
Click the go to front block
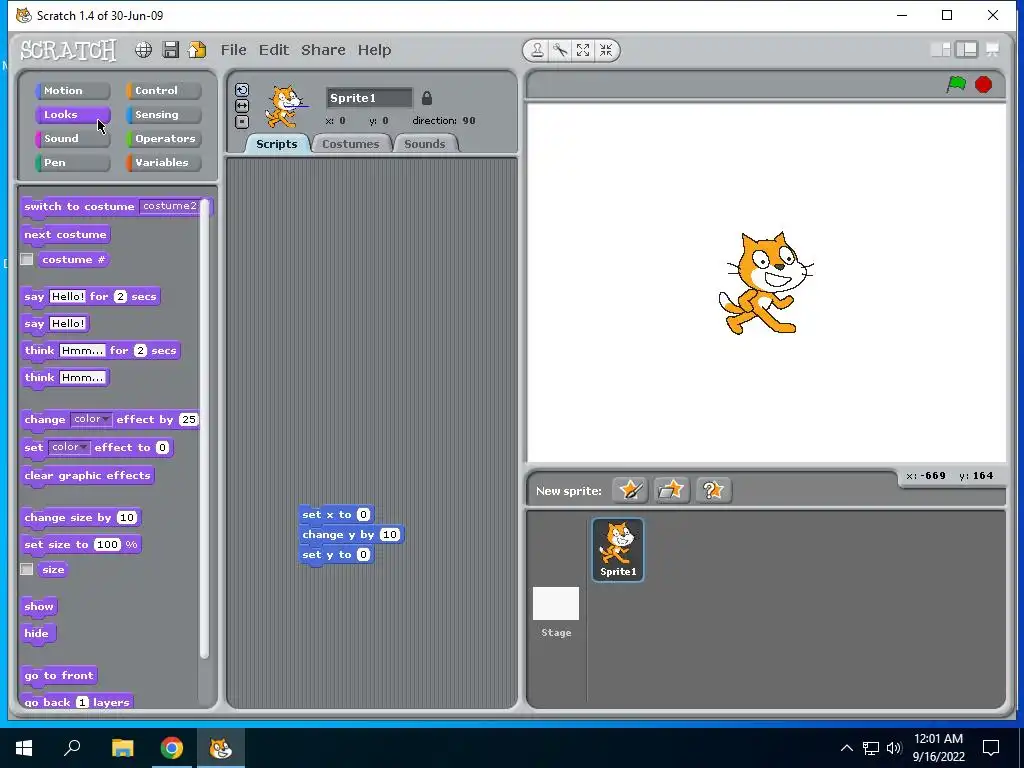click(x=59, y=676)
